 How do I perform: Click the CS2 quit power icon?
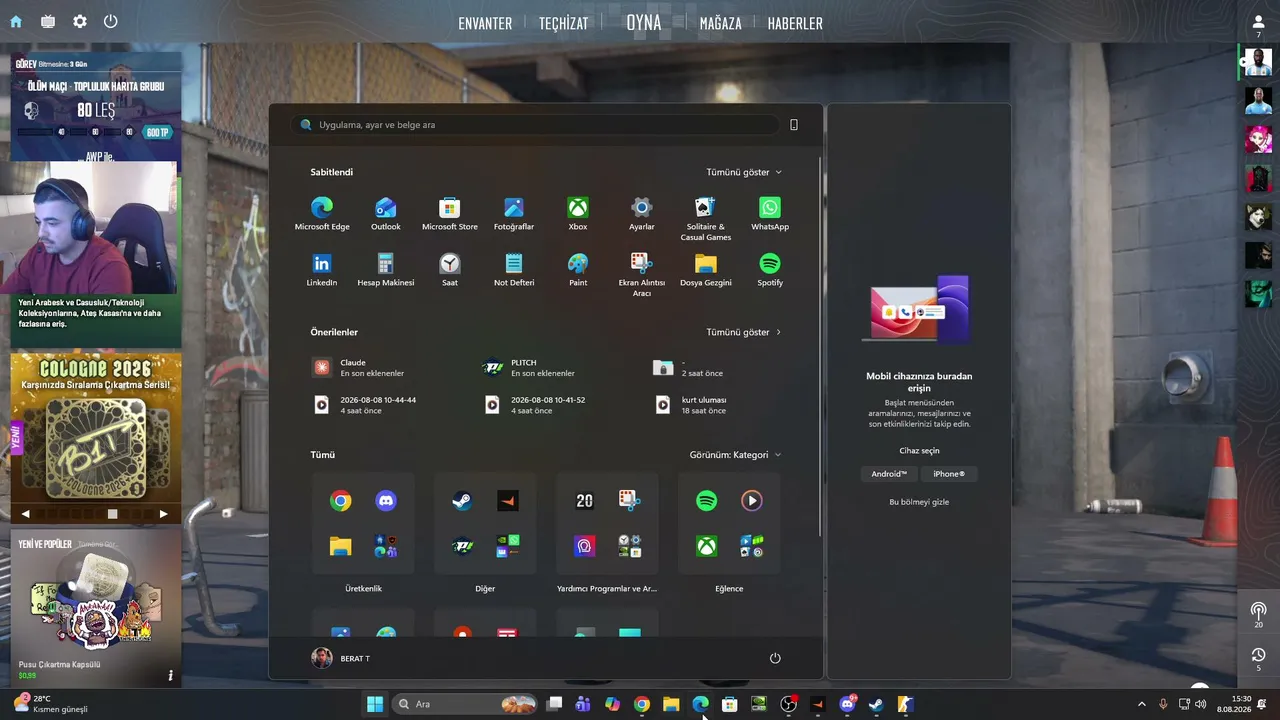(x=111, y=21)
